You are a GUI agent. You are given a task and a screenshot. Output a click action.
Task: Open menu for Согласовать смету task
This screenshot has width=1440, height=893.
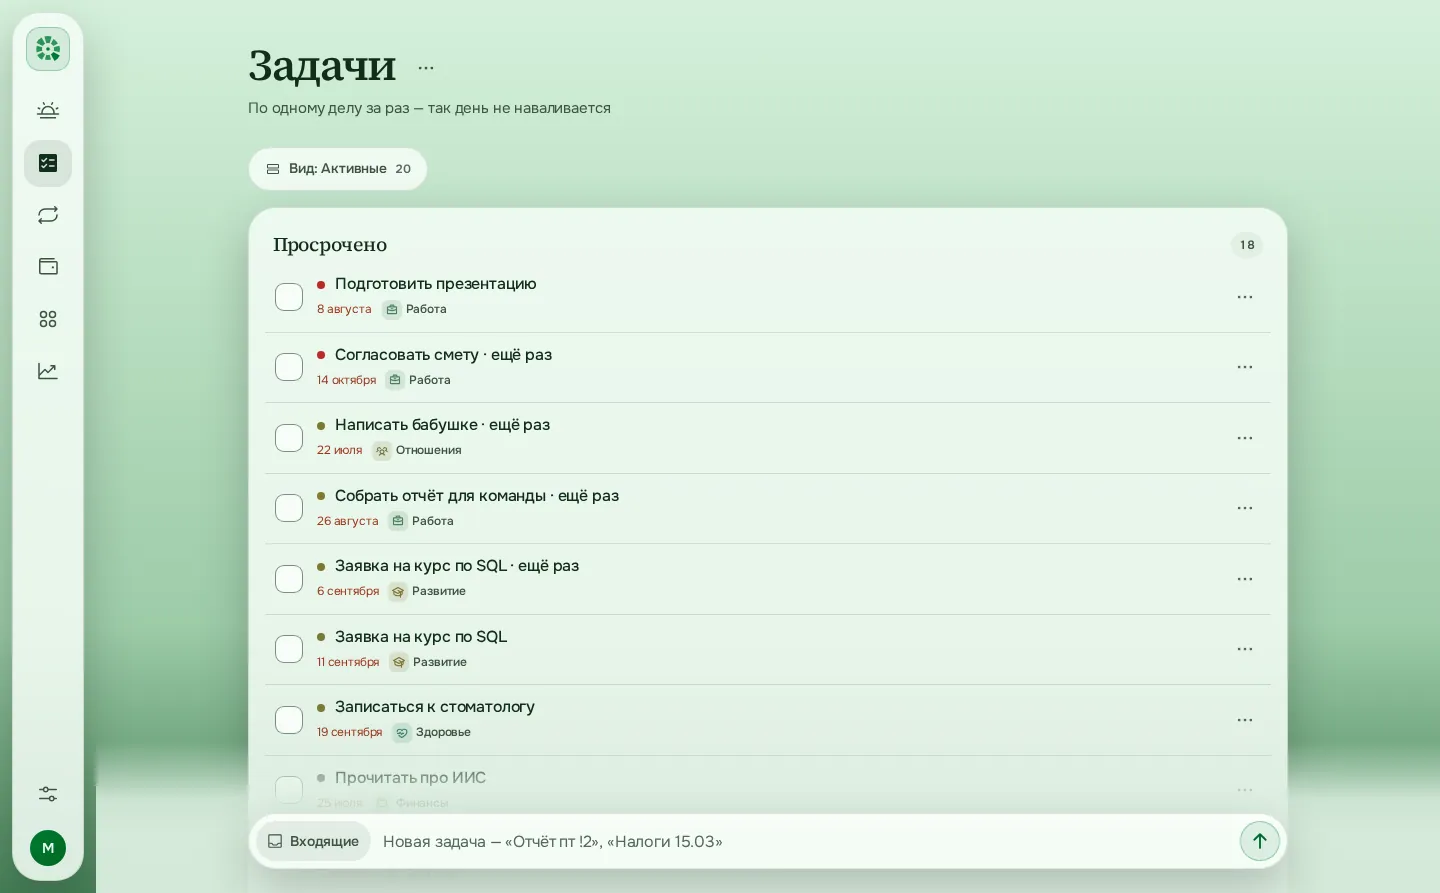pos(1245,367)
